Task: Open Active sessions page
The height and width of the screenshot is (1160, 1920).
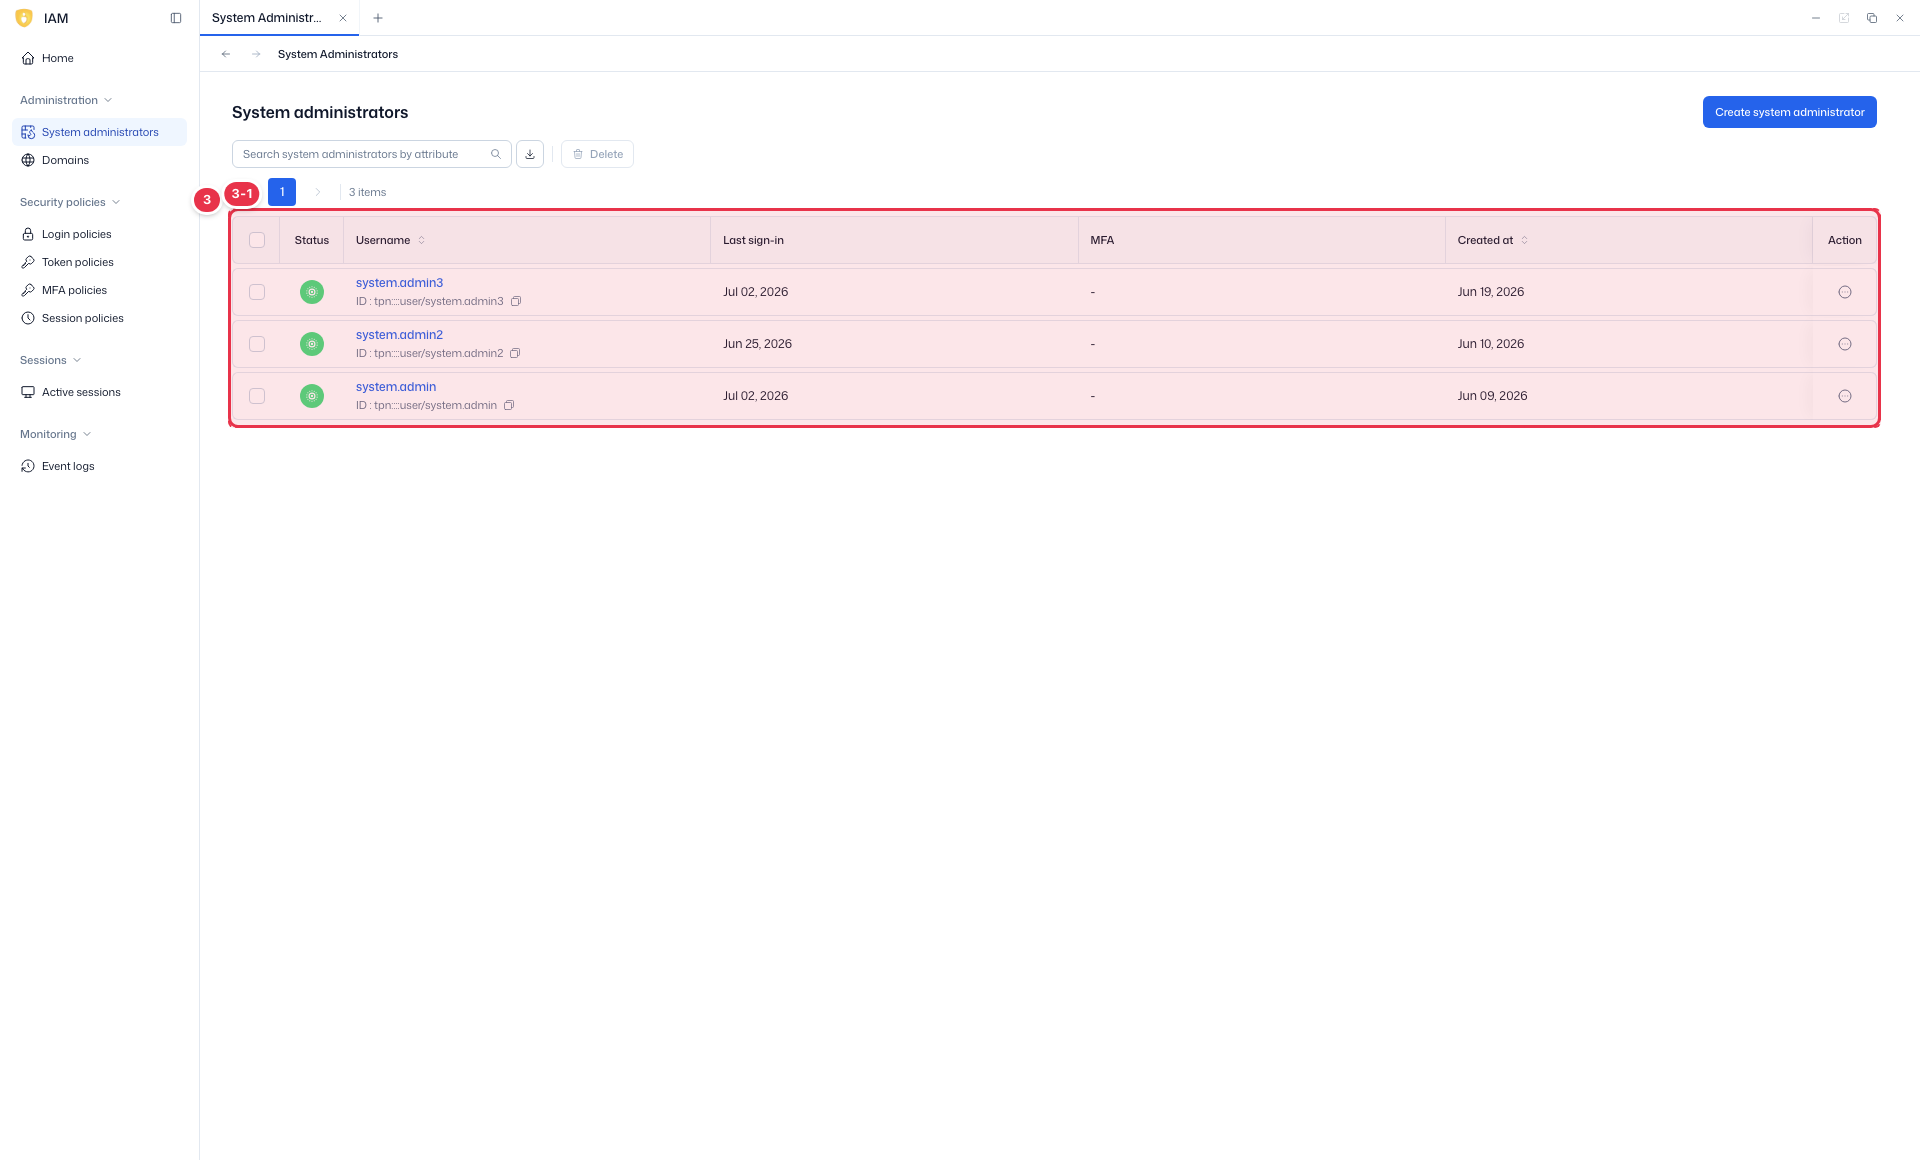Action: 99,392
